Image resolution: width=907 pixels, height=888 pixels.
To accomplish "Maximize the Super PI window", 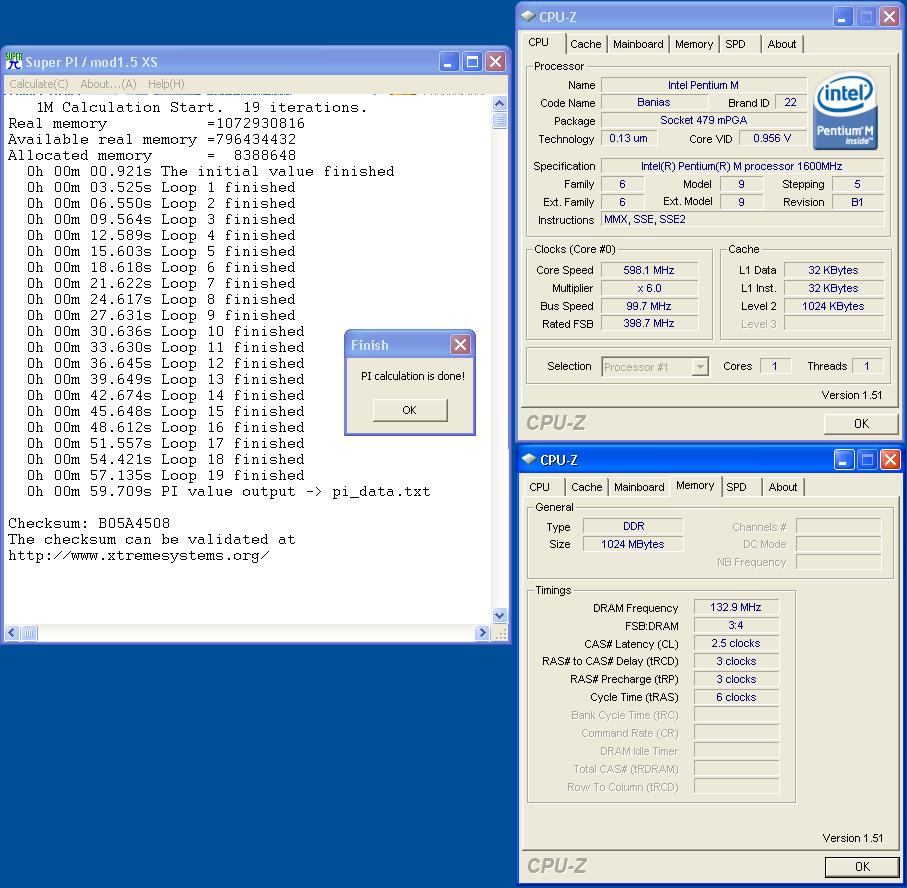I will pos(472,61).
